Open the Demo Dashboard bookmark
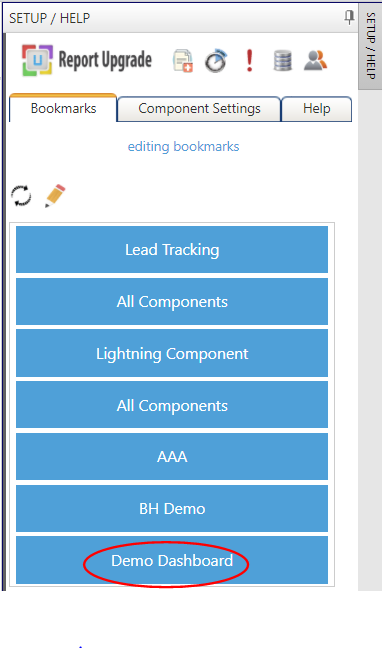The image size is (382, 648). pos(172,560)
